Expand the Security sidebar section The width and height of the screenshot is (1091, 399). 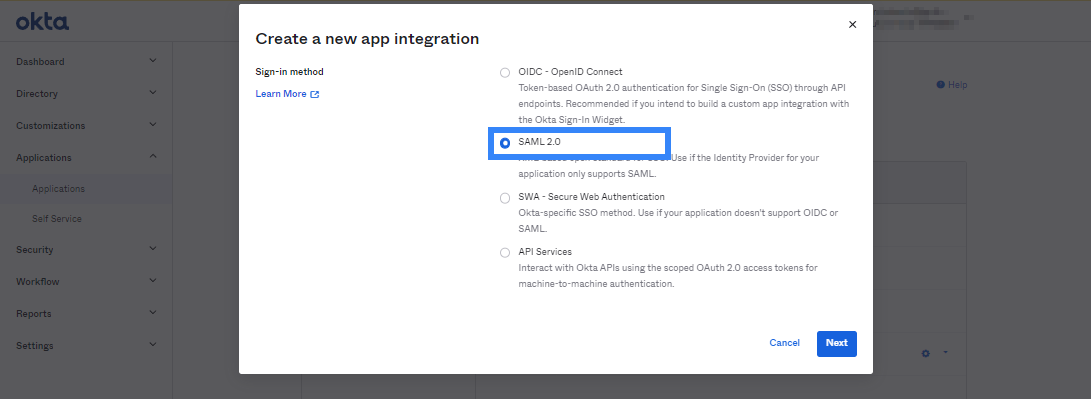tap(153, 249)
